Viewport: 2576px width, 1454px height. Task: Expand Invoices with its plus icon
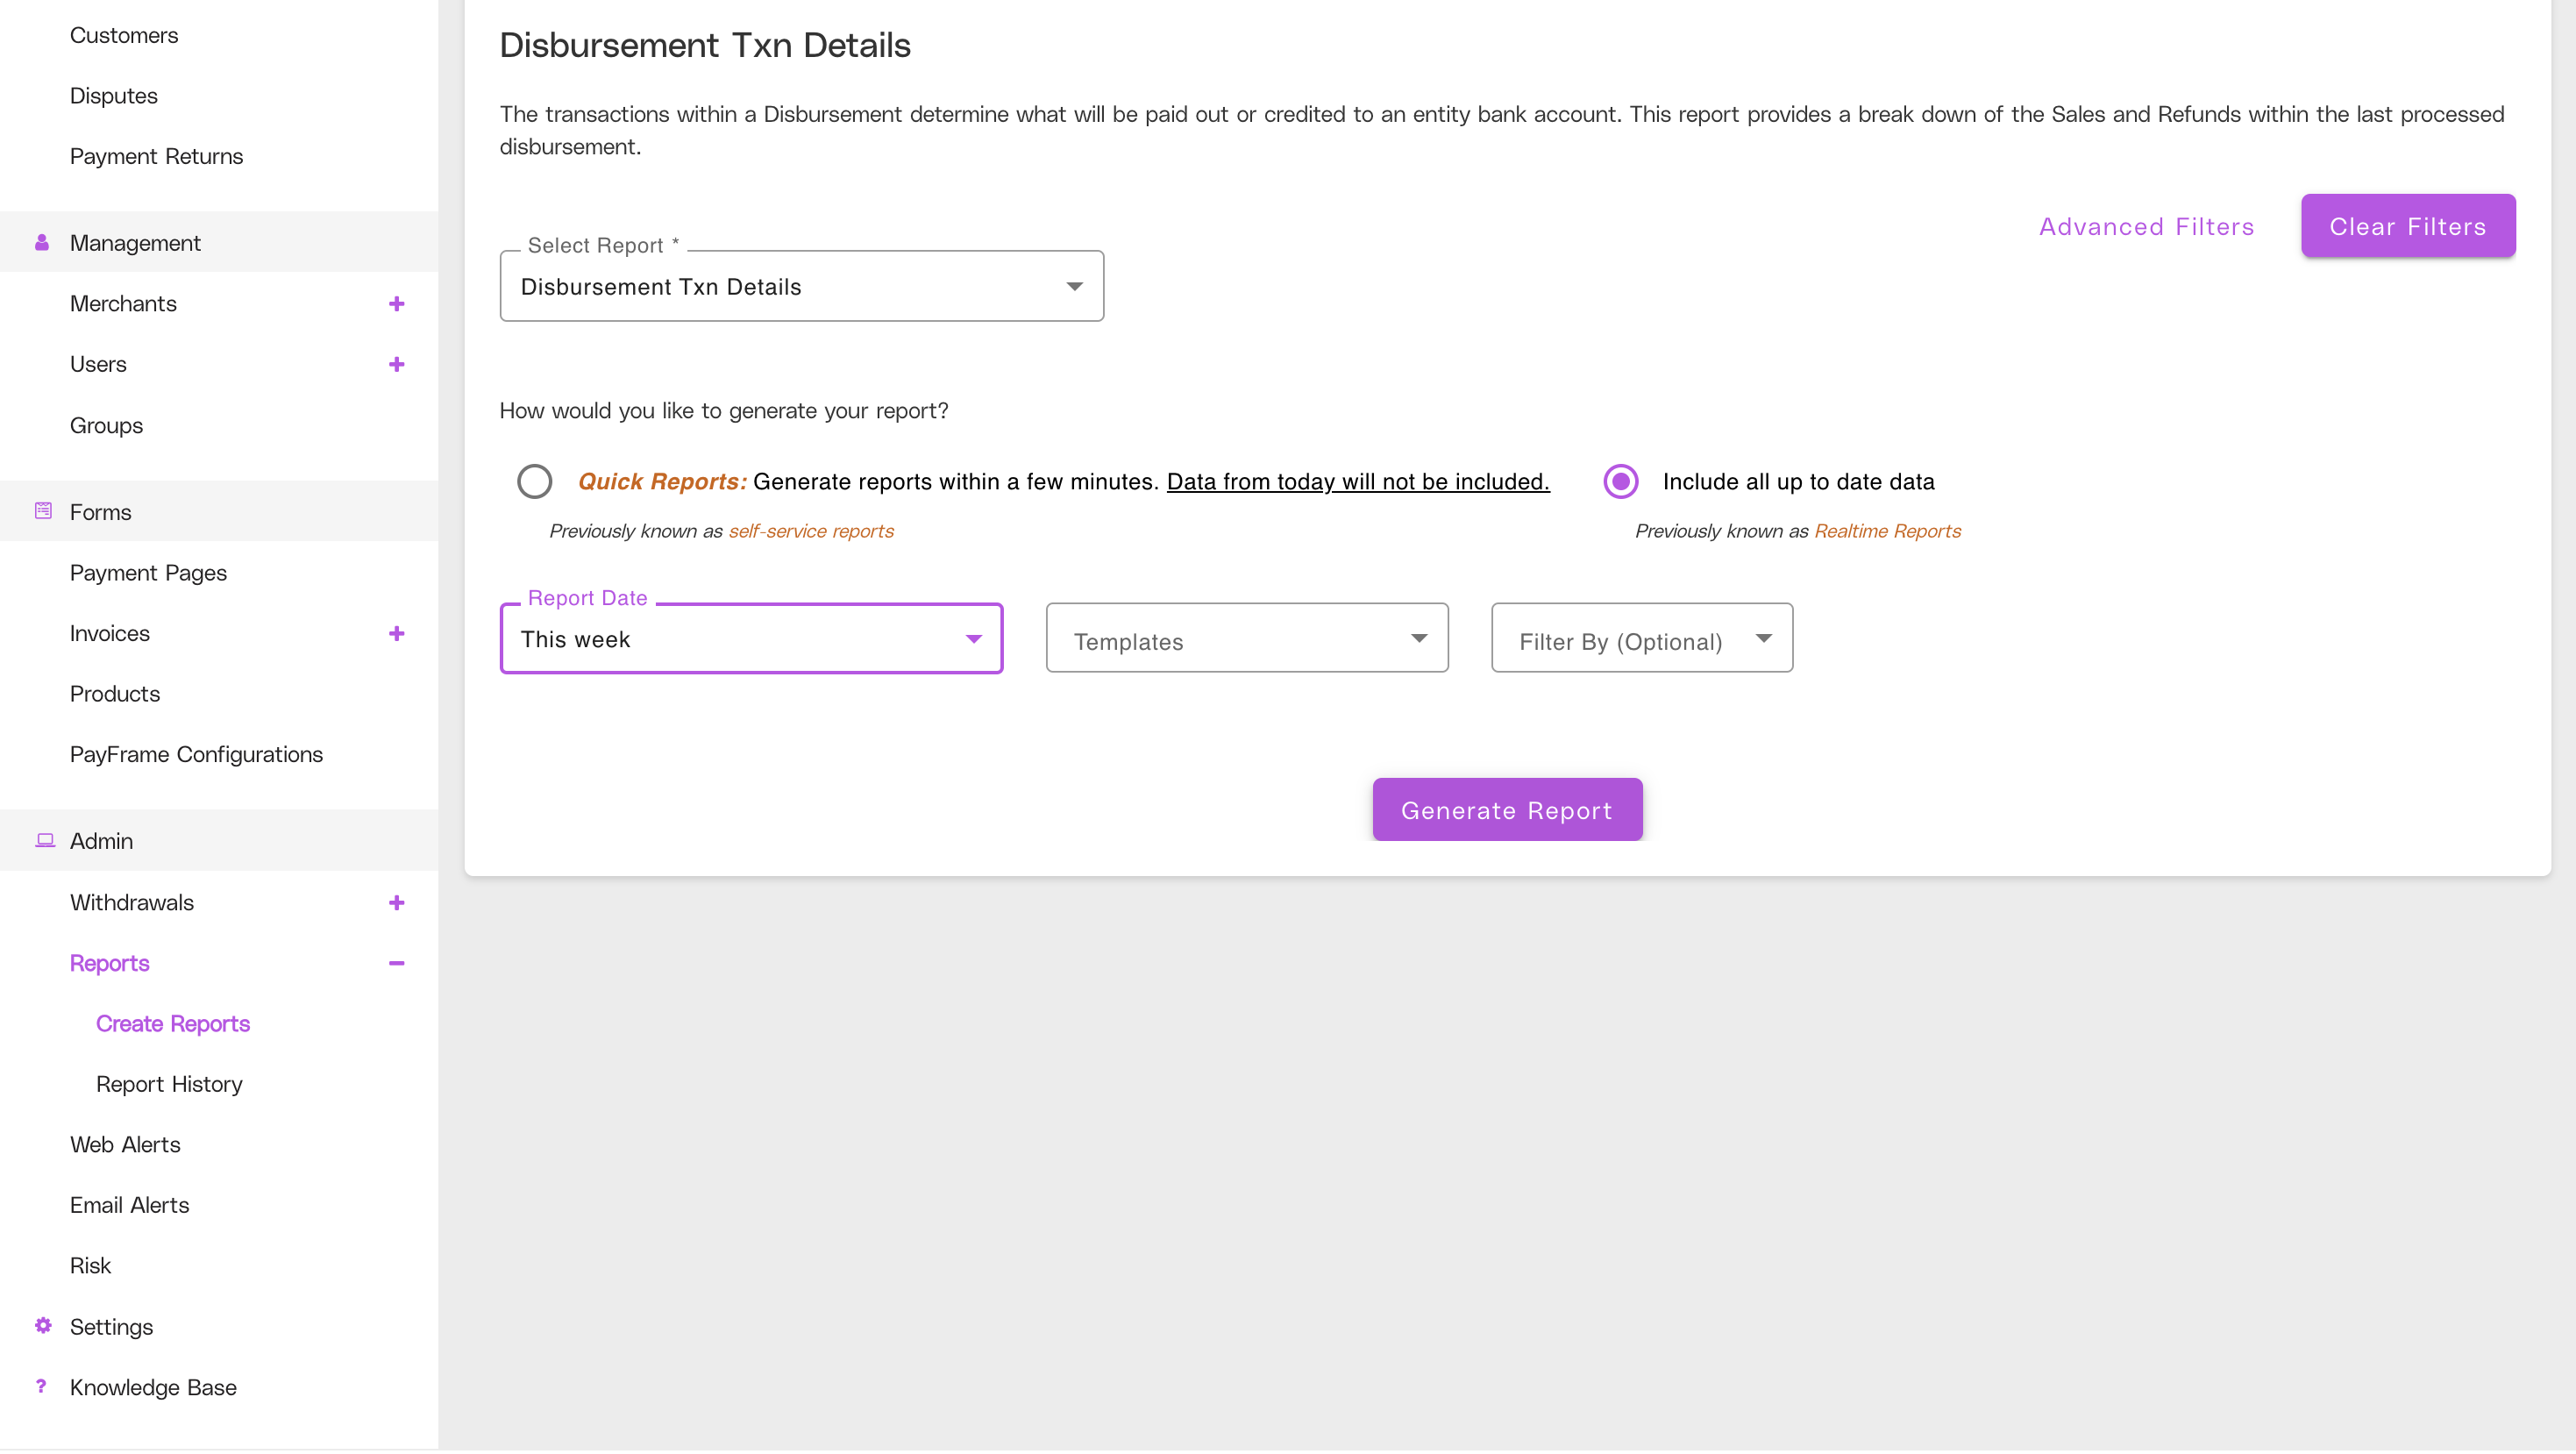(x=397, y=633)
